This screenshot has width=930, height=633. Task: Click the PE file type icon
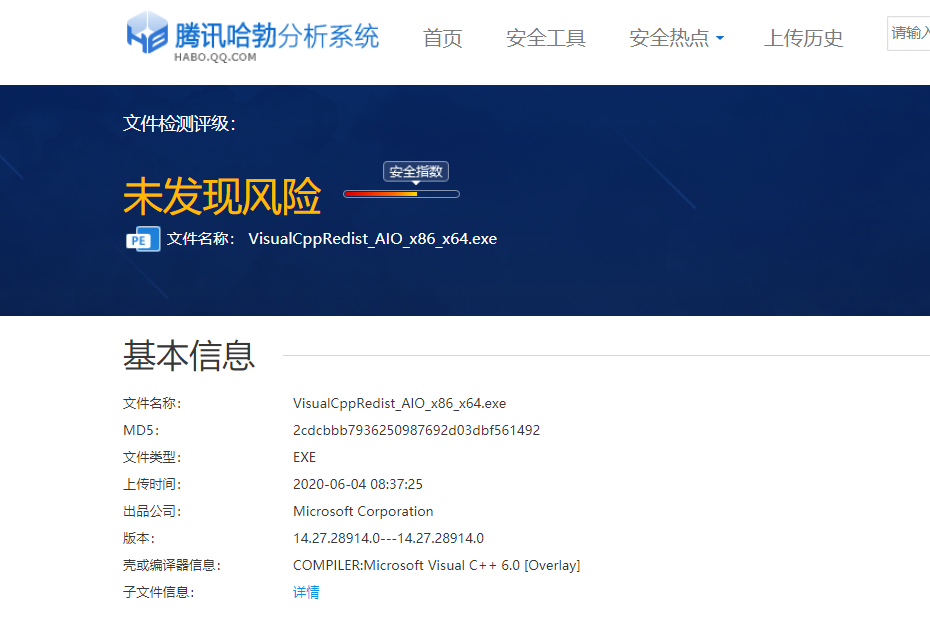[x=143, y=239]
